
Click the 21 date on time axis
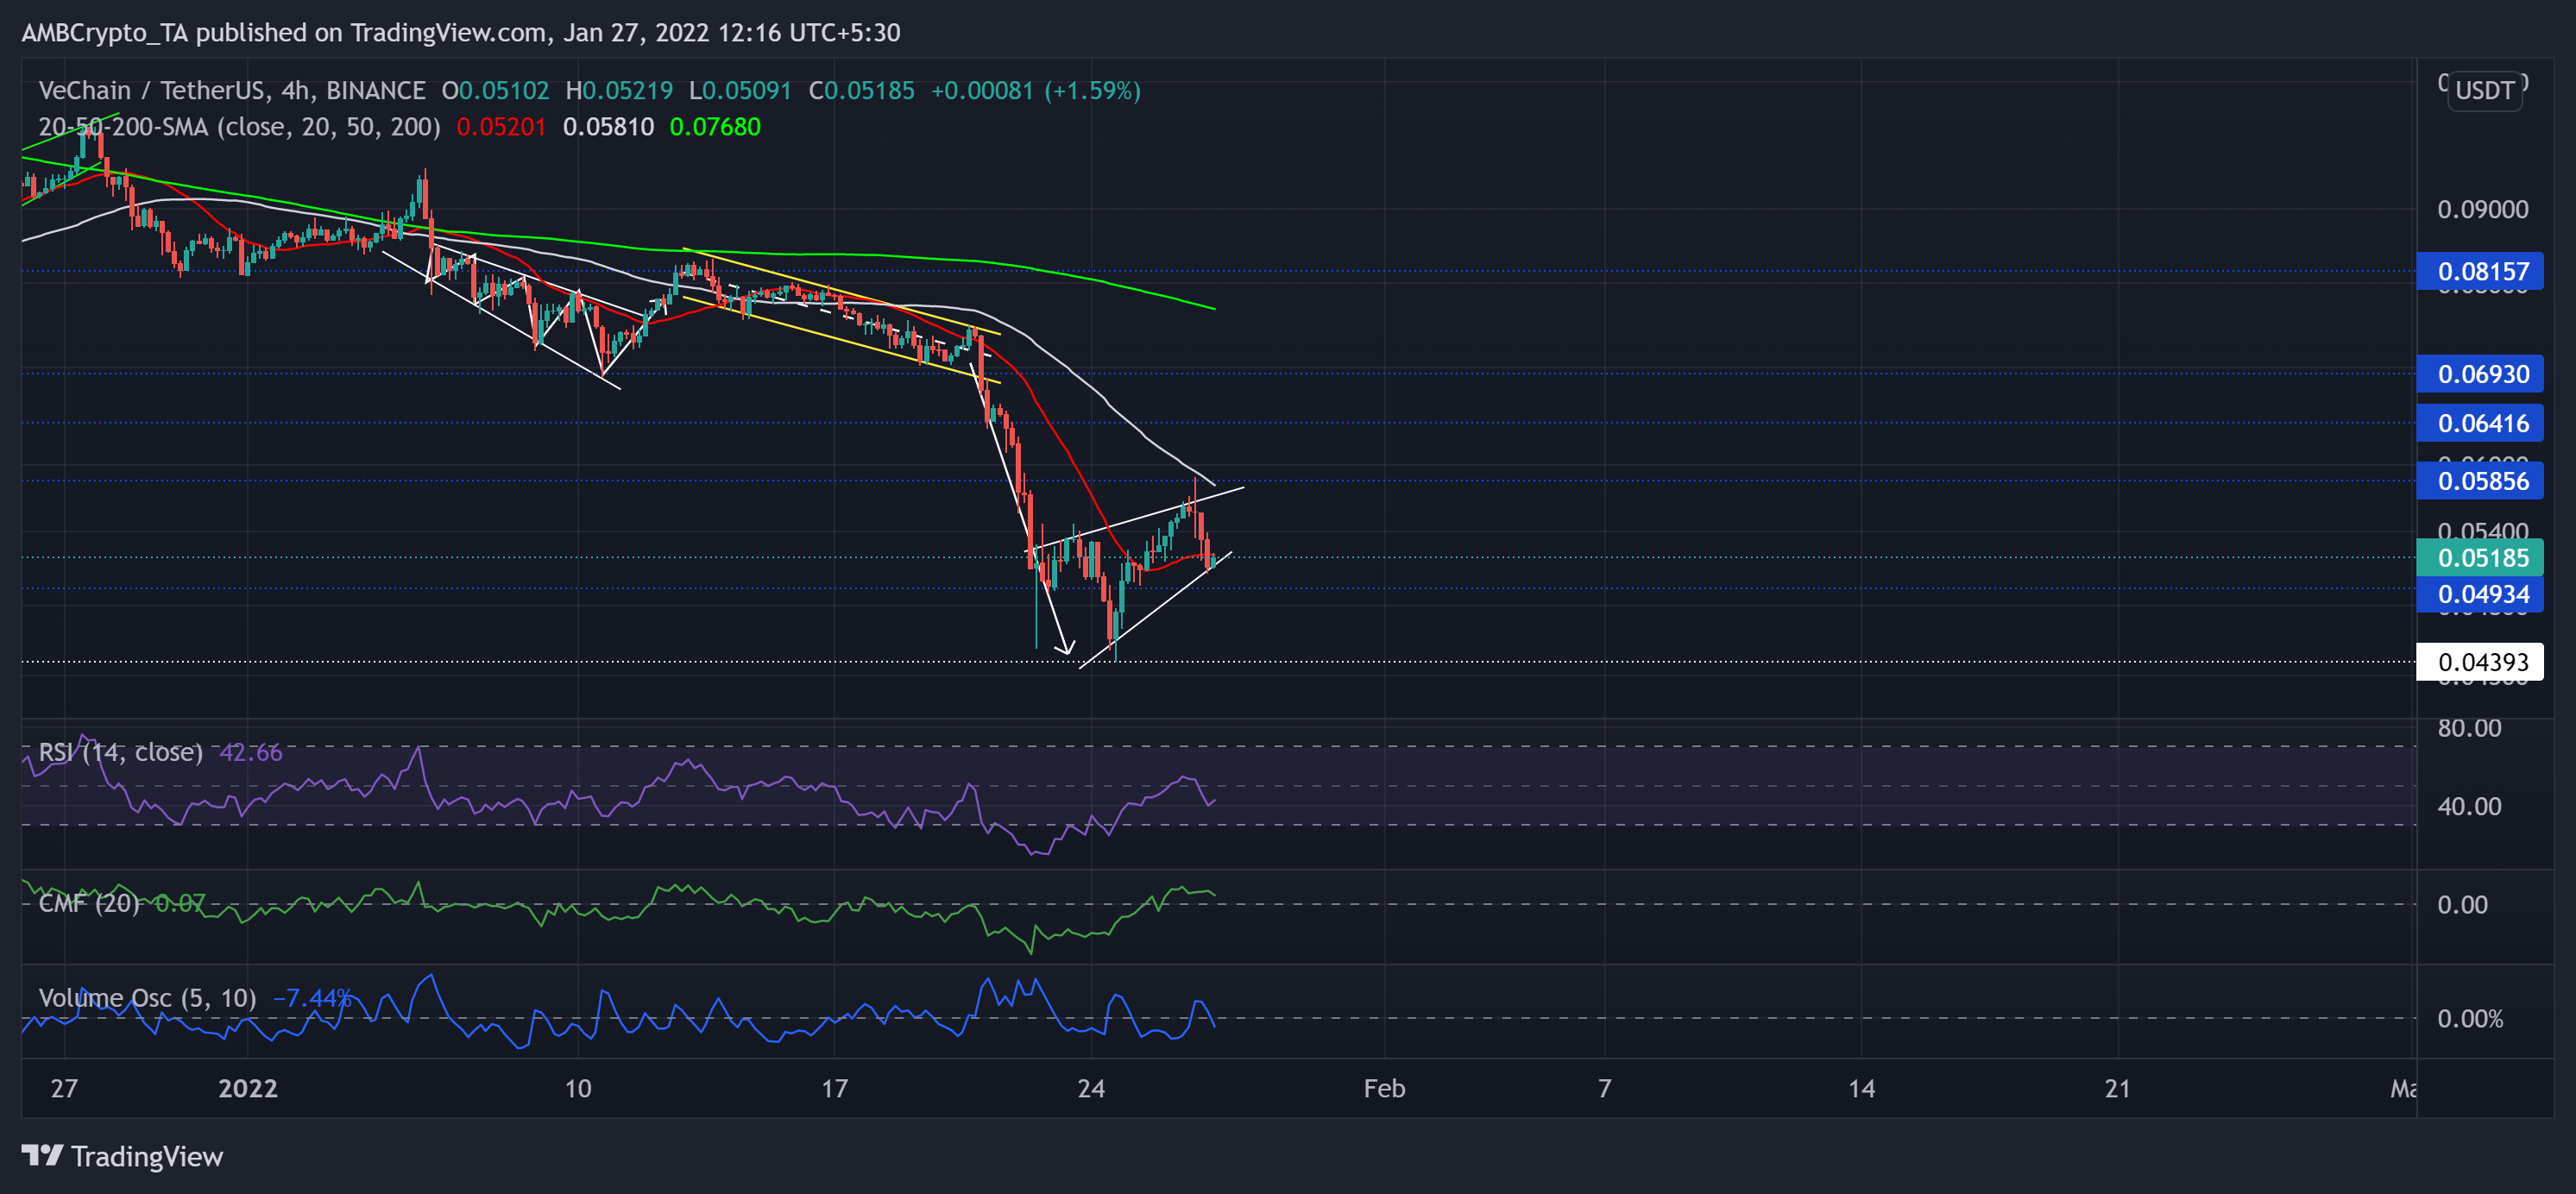coord(2117,1088)
